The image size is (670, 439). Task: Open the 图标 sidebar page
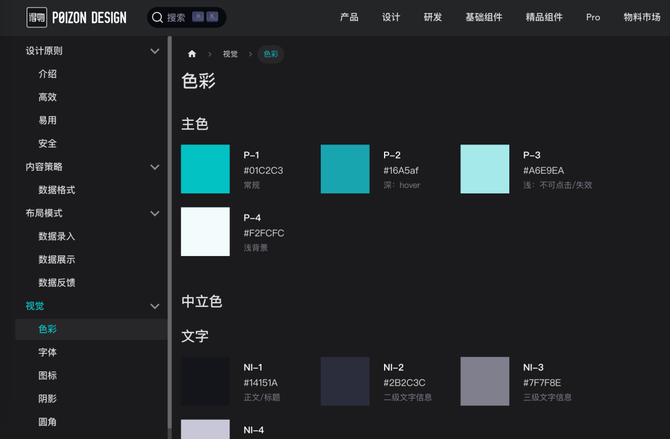point(47,375)
